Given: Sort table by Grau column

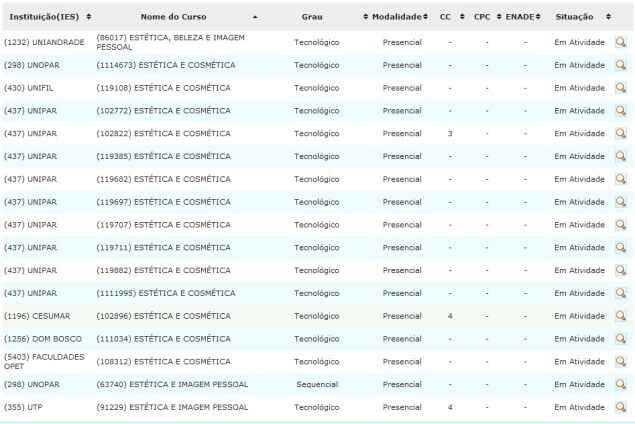Looking at the screenshot, I should pyautogui.click(x=365, y=17).
